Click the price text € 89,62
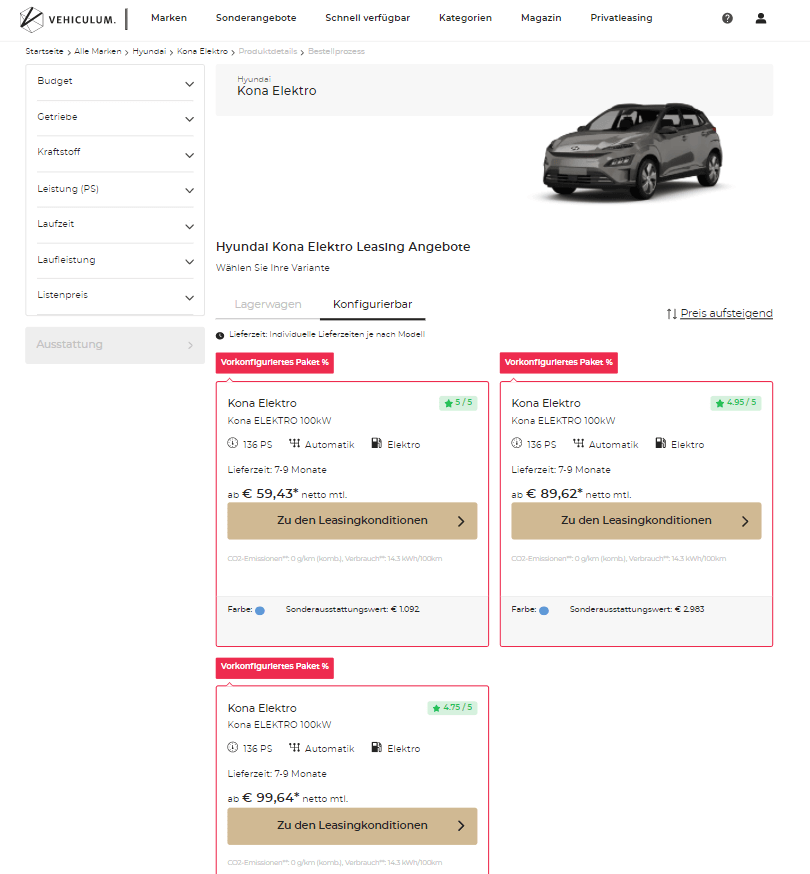The width and height of the screenshot is (810, 874). click(x=554, y=494)
